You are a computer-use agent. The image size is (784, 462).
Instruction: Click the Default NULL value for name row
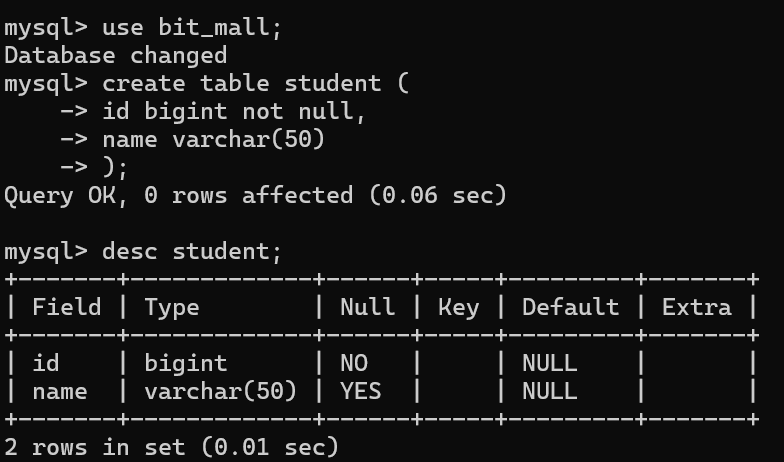click(x=549, y=391)
